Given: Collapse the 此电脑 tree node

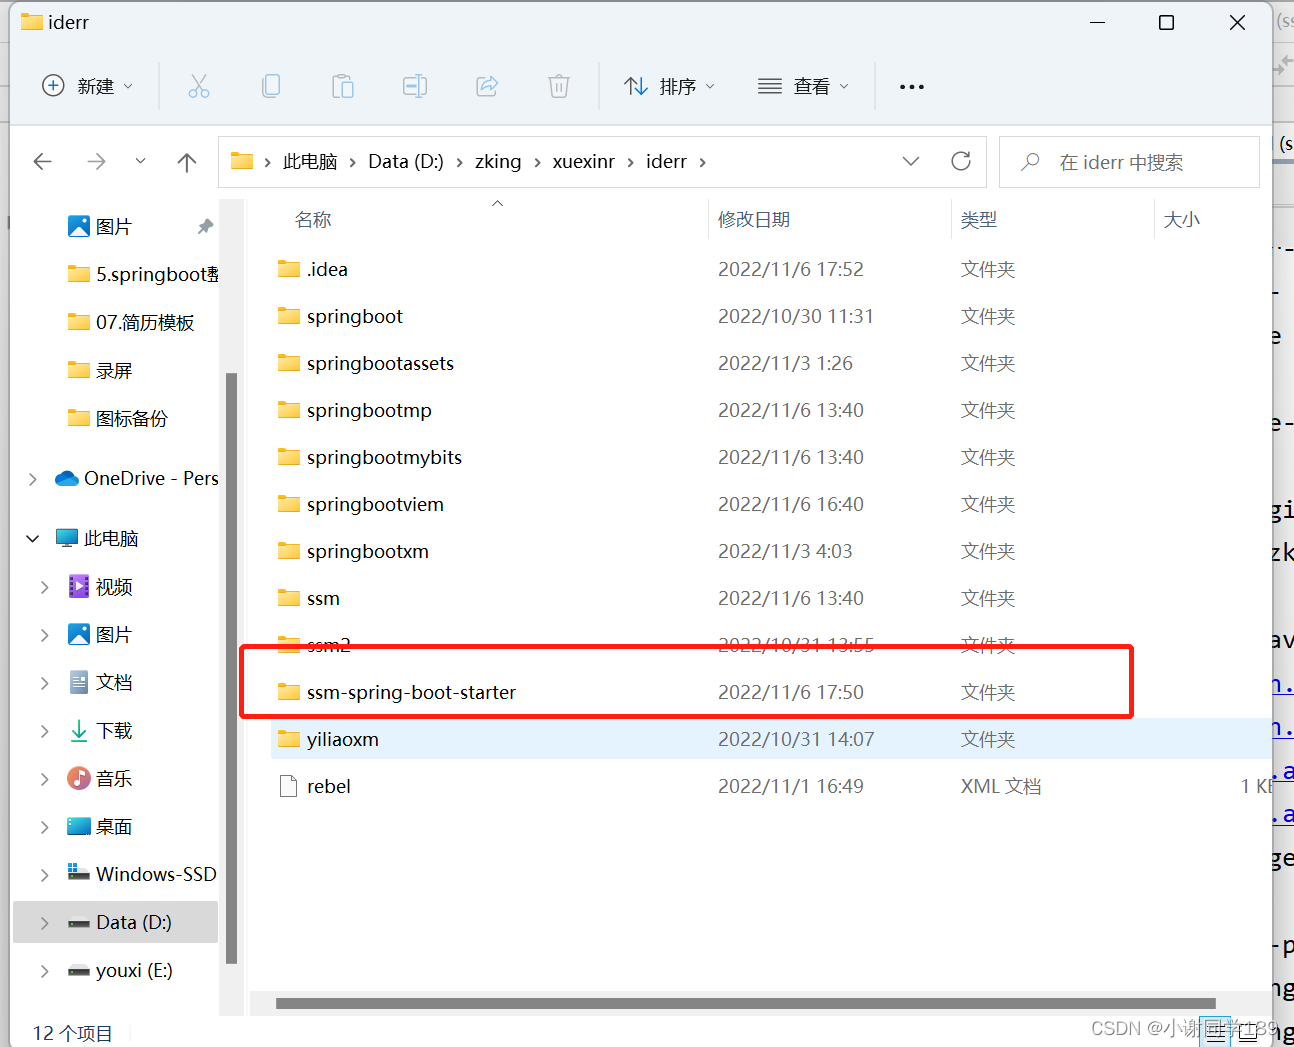Looking at the screenshot, I should coord(33,539).
